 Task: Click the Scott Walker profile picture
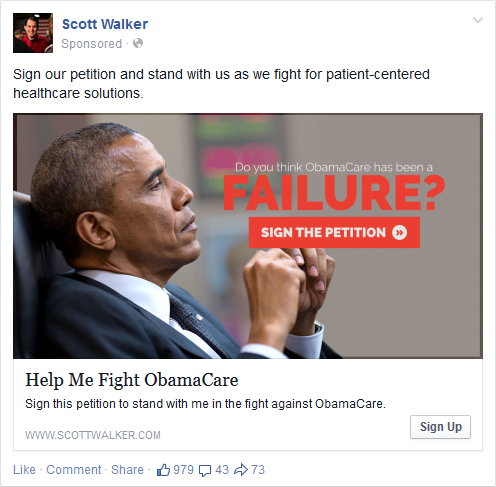coord(33,33)
